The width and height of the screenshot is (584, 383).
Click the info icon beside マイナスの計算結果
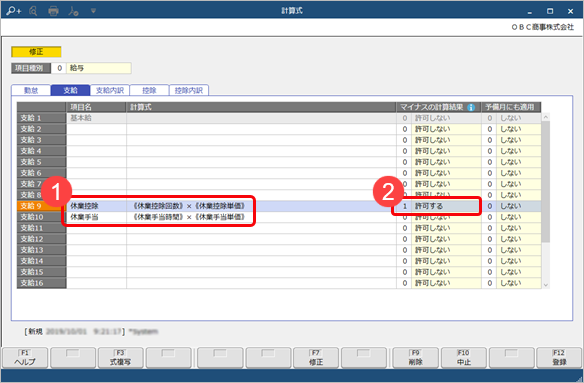471,108
